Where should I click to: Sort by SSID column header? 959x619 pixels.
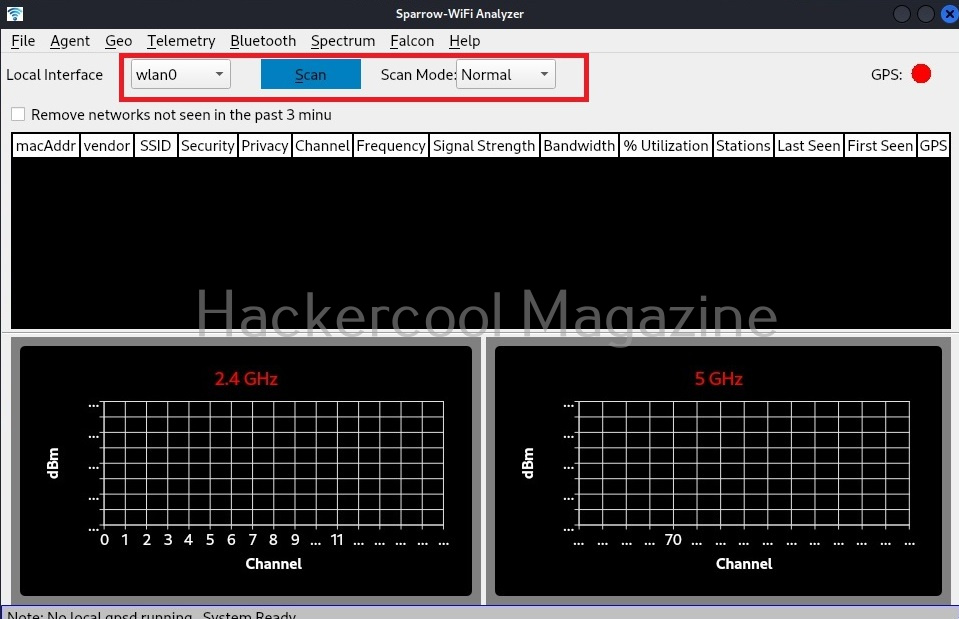[x=155, y=146]
